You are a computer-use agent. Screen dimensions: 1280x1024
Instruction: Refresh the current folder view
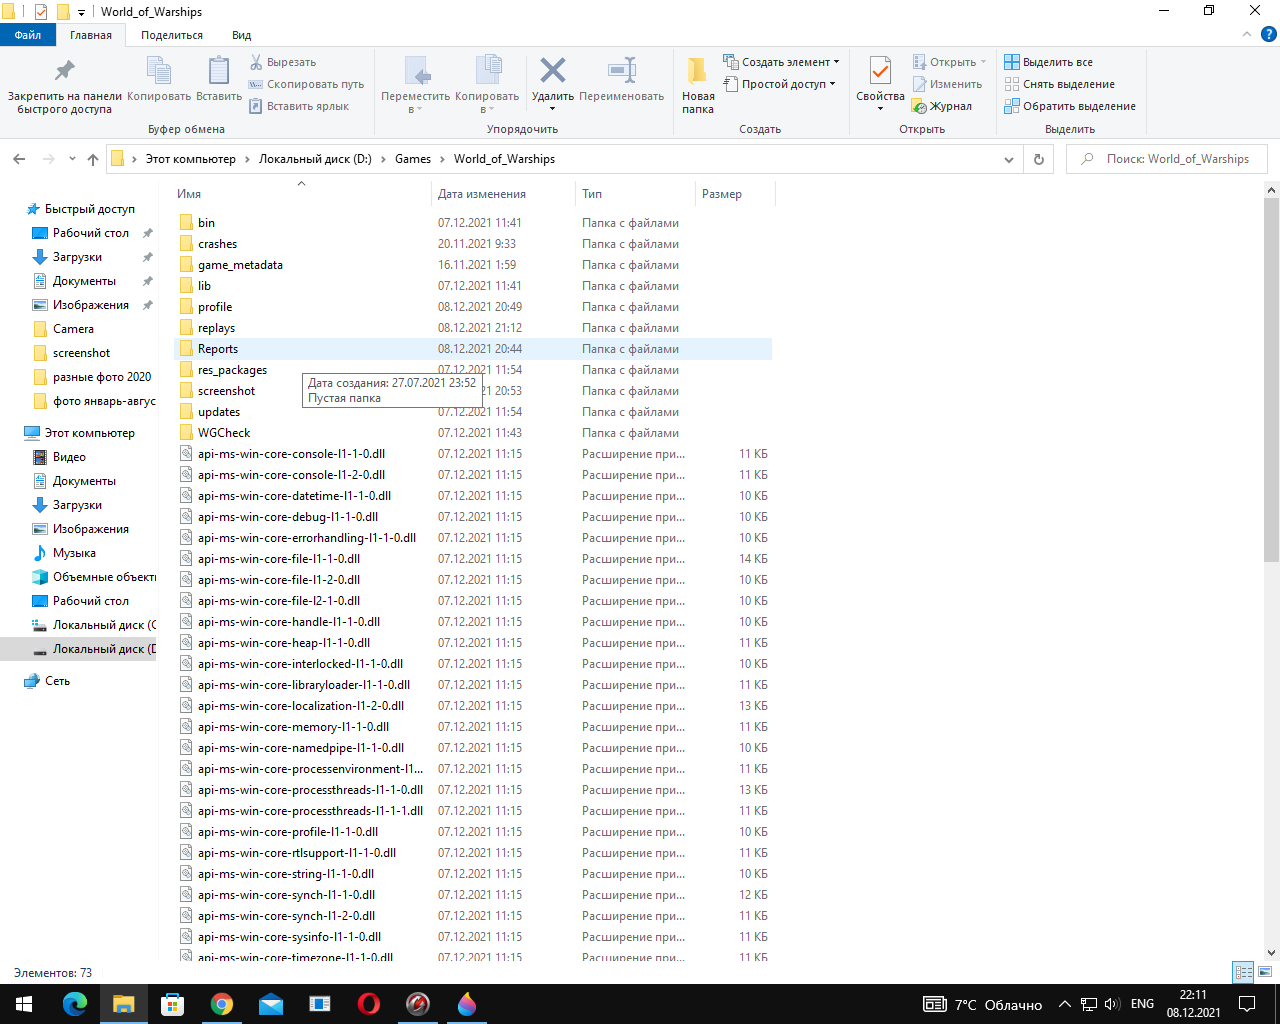(x=1038, y=159)
